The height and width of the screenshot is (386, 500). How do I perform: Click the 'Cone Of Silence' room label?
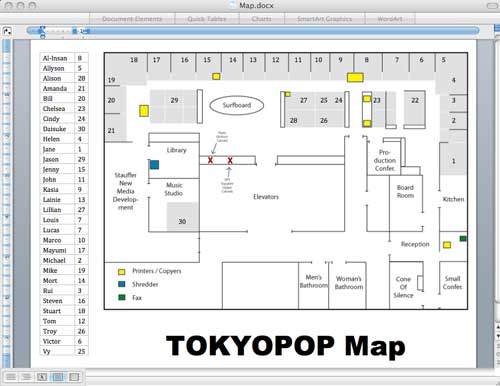tap(403, 287)
